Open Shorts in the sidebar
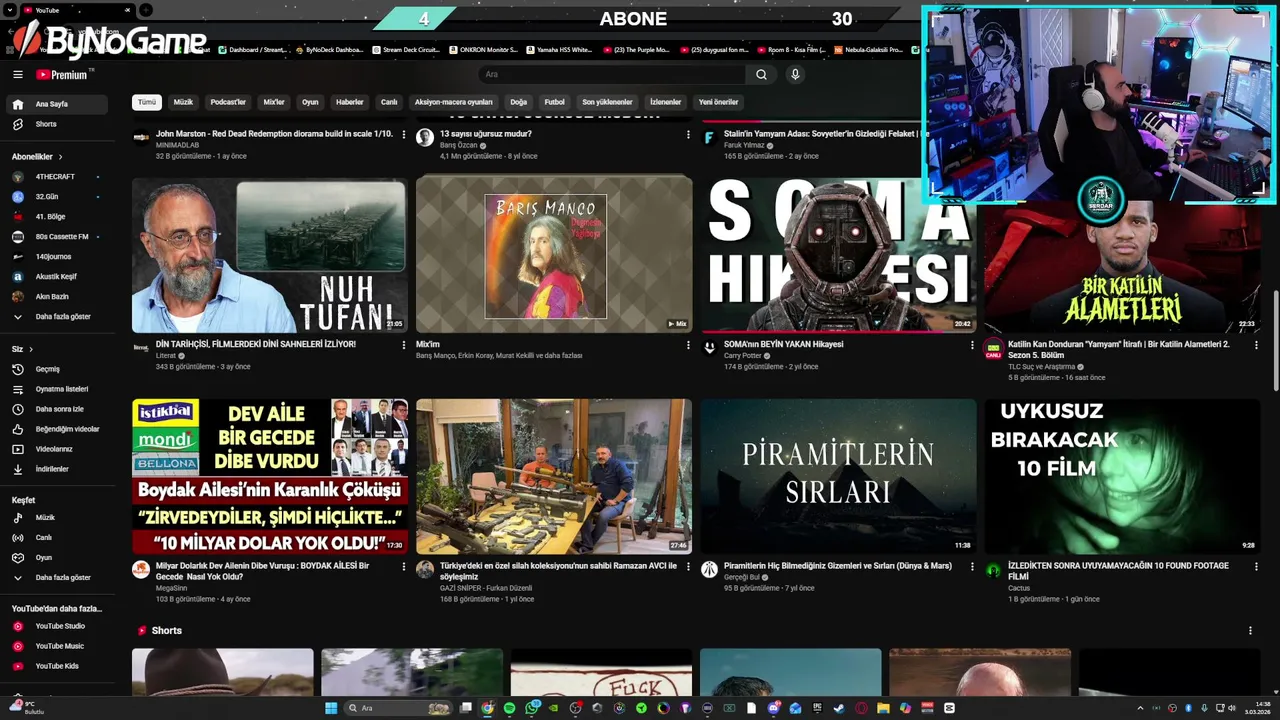The image size is (1280, 720). 58,124
